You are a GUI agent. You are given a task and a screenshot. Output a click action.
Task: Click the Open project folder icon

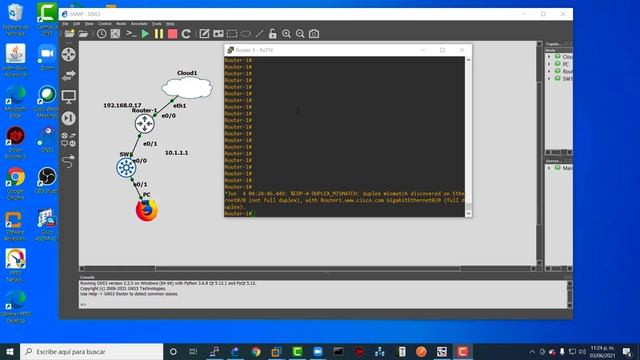coord(83,33)
